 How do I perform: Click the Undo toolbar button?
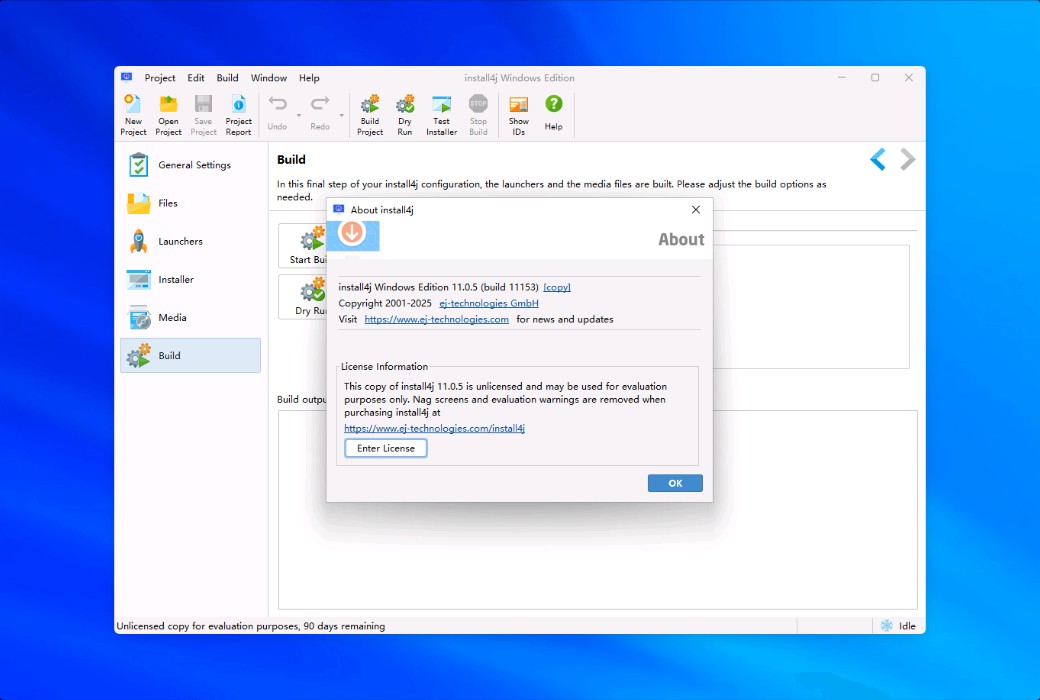pyautogui.click(x=277, y=113)
